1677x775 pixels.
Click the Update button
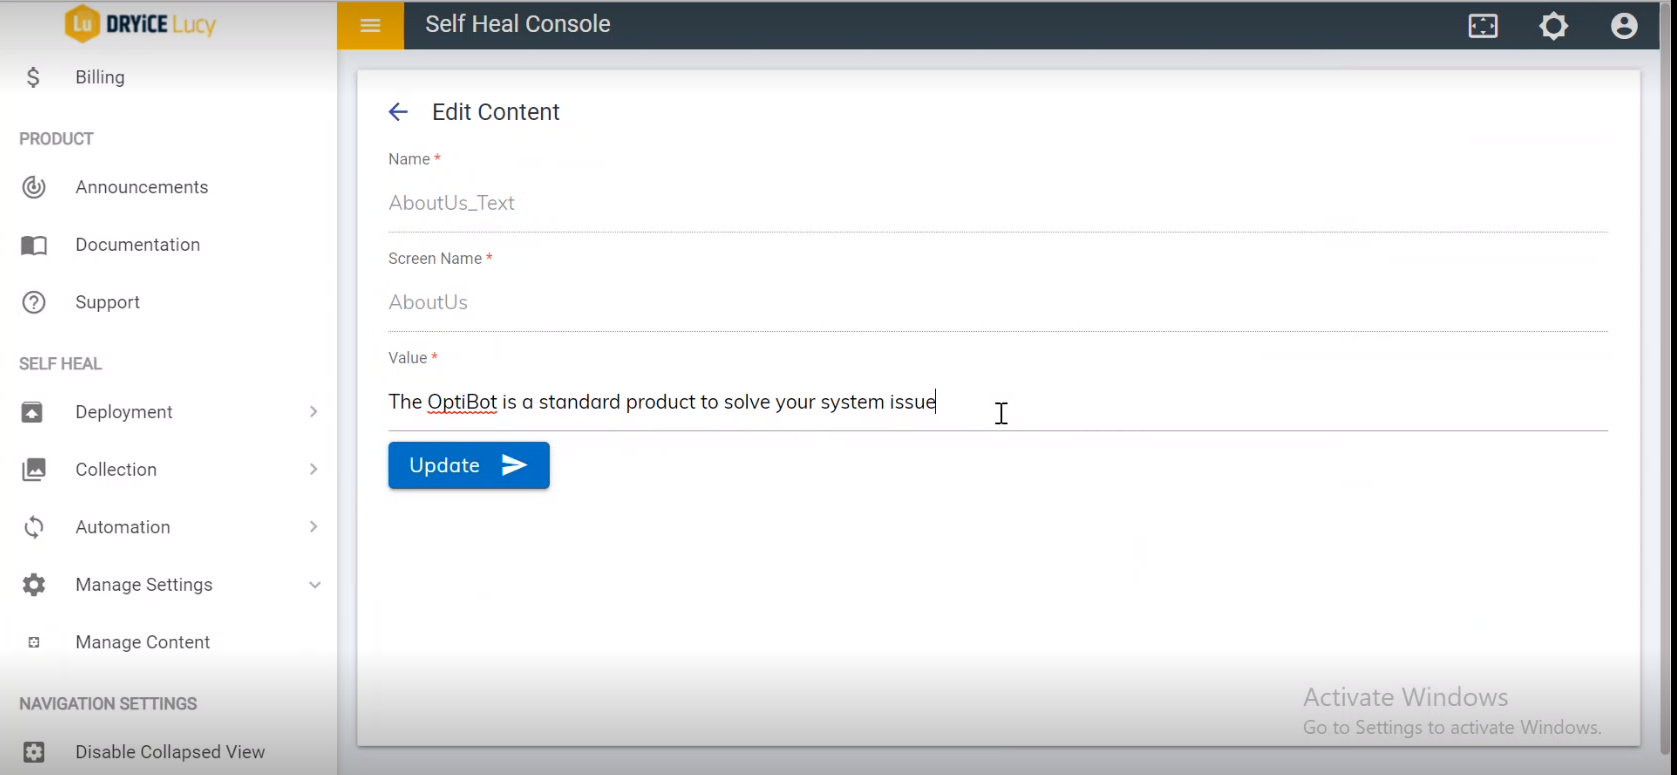tap(469, 465)
